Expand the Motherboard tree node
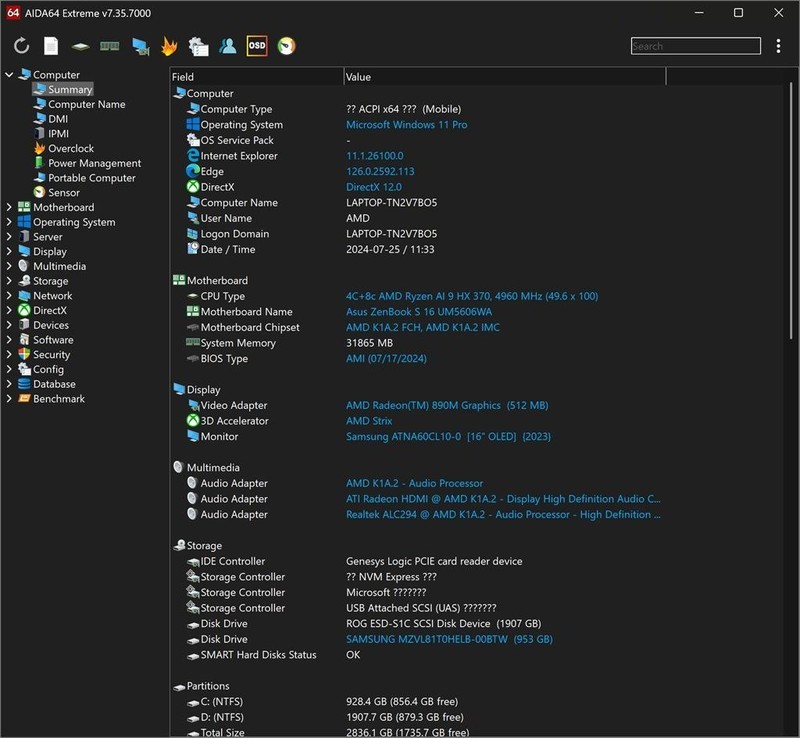800x738 pixels. [9, 208]
